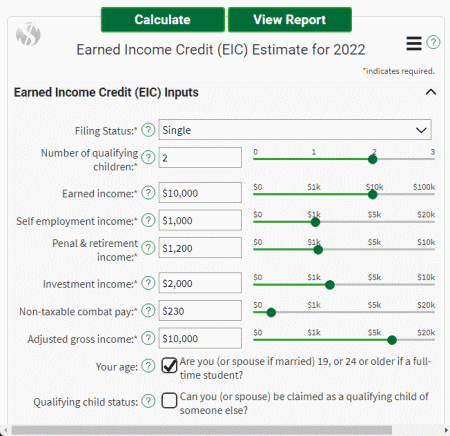Uncheck the Your age checkbox
This screenshot has width=450, height=436.
coord(169,366)
